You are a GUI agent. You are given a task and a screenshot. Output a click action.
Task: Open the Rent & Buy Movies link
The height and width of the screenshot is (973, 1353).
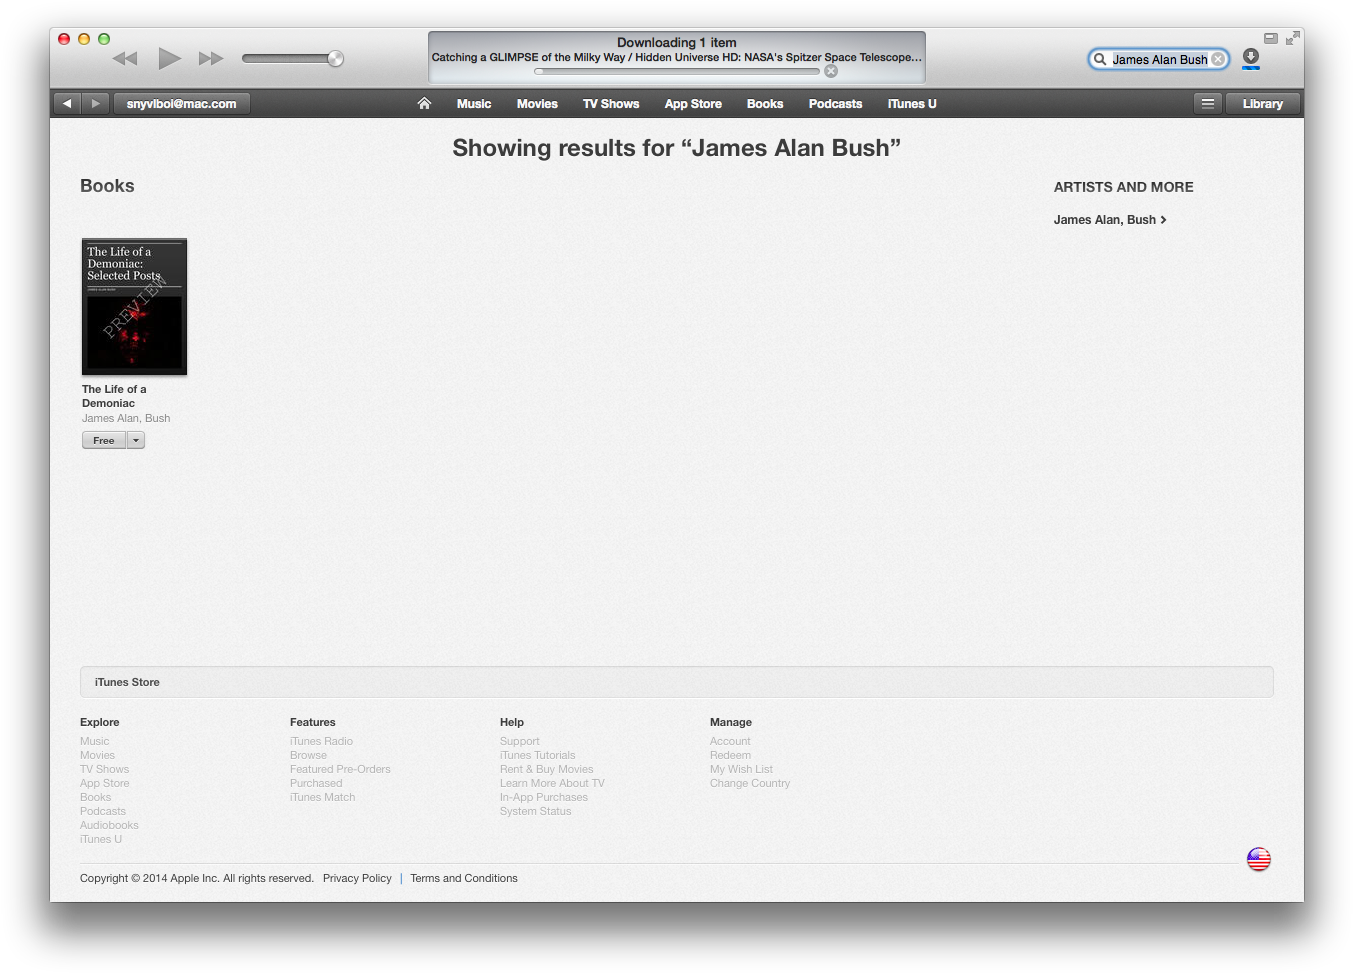(x=546, y=769)
